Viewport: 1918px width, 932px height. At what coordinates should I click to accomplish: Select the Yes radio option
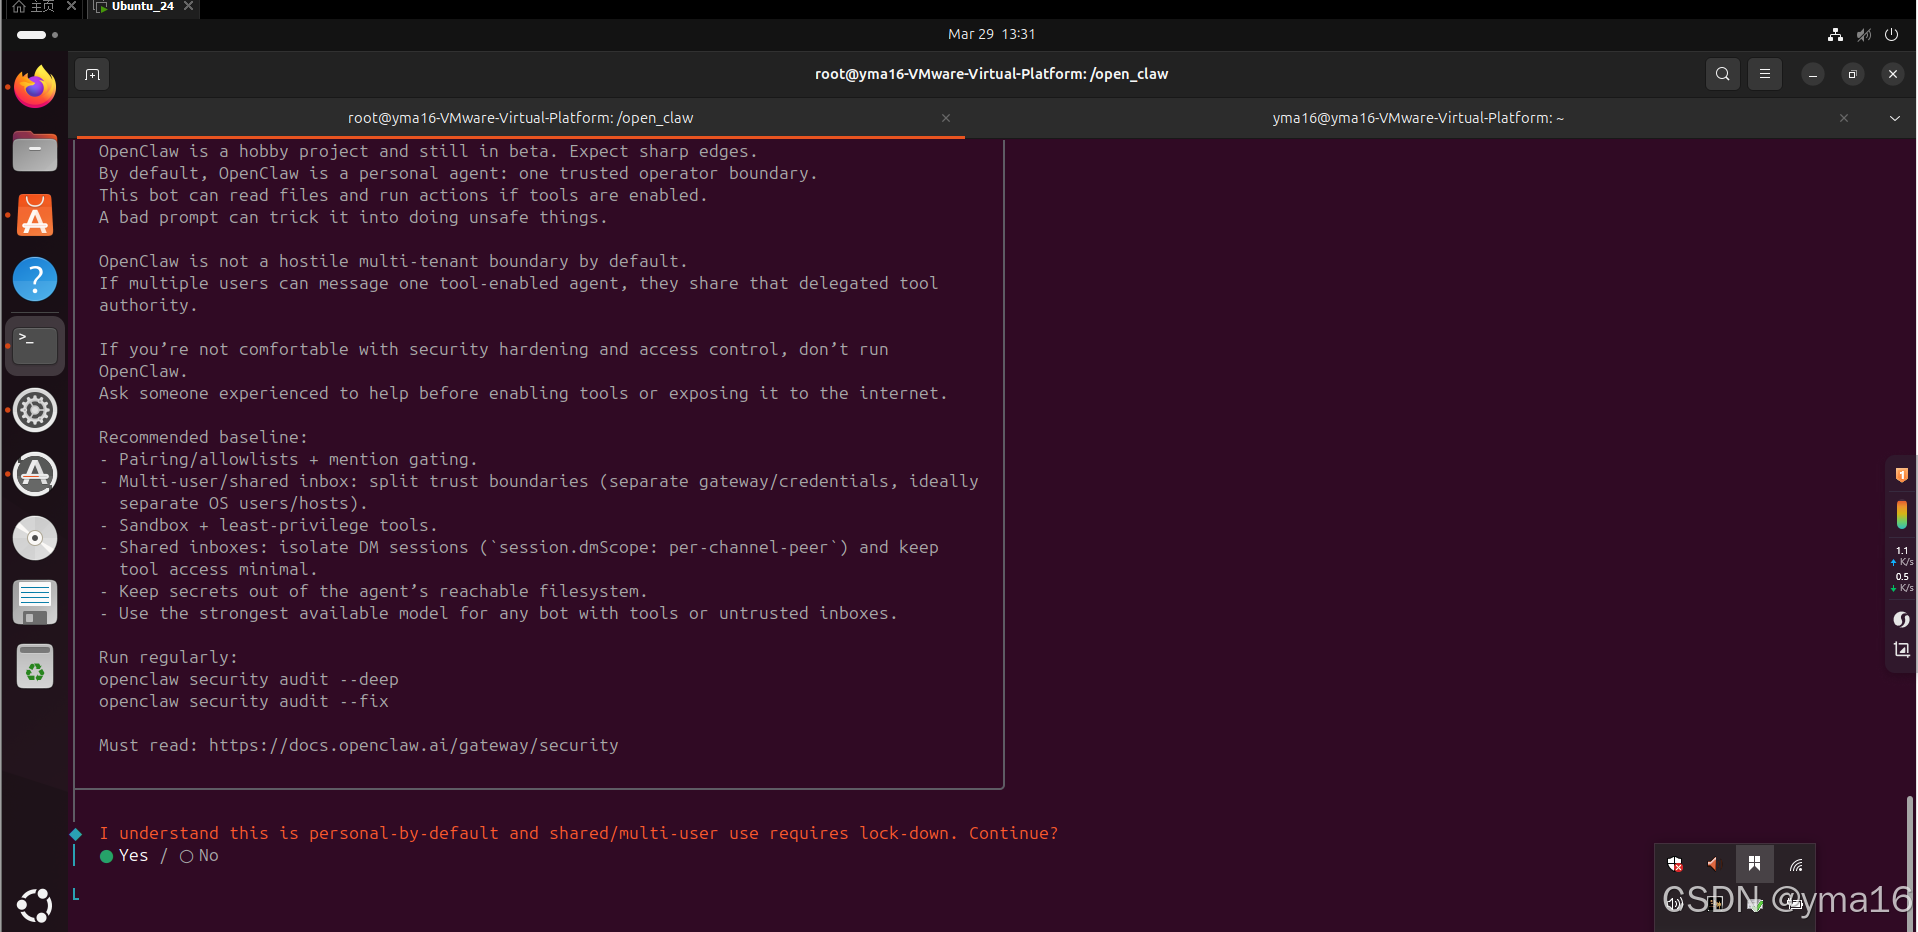click(x=124, y=856)
